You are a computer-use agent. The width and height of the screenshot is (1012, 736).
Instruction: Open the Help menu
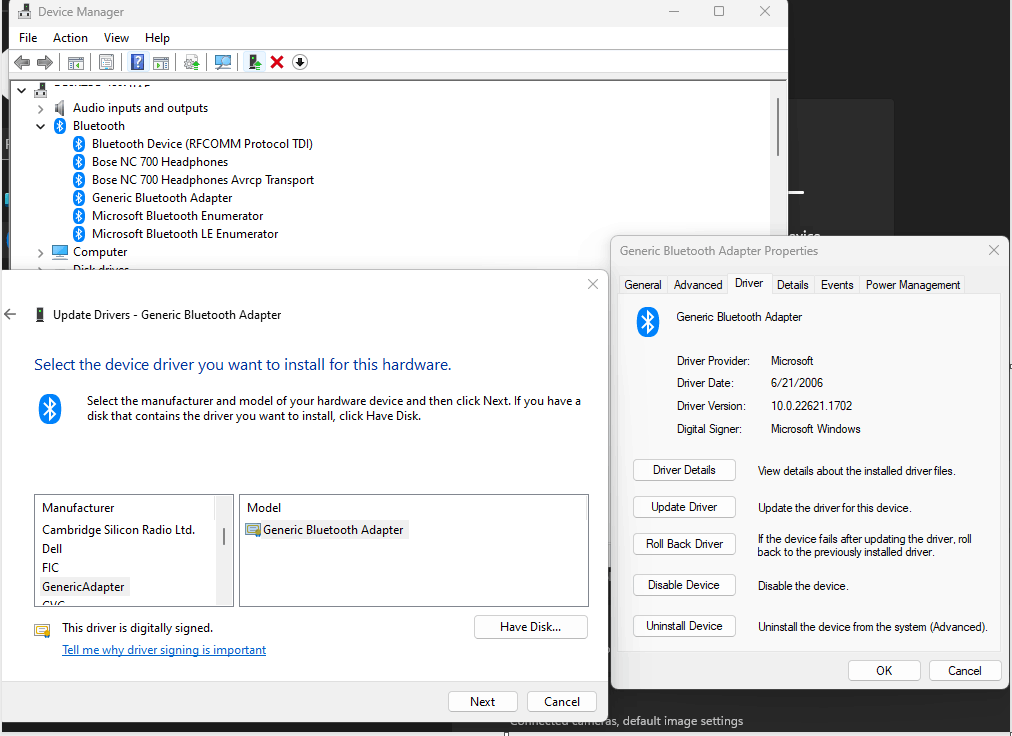click(157, 38)
